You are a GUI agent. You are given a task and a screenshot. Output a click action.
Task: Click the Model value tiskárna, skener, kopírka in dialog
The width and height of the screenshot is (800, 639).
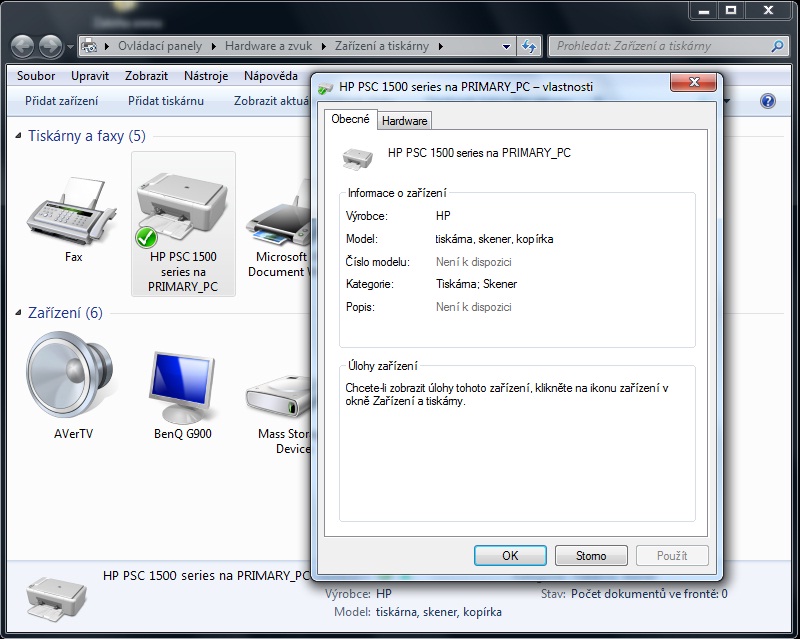click(x=494, y=239)
